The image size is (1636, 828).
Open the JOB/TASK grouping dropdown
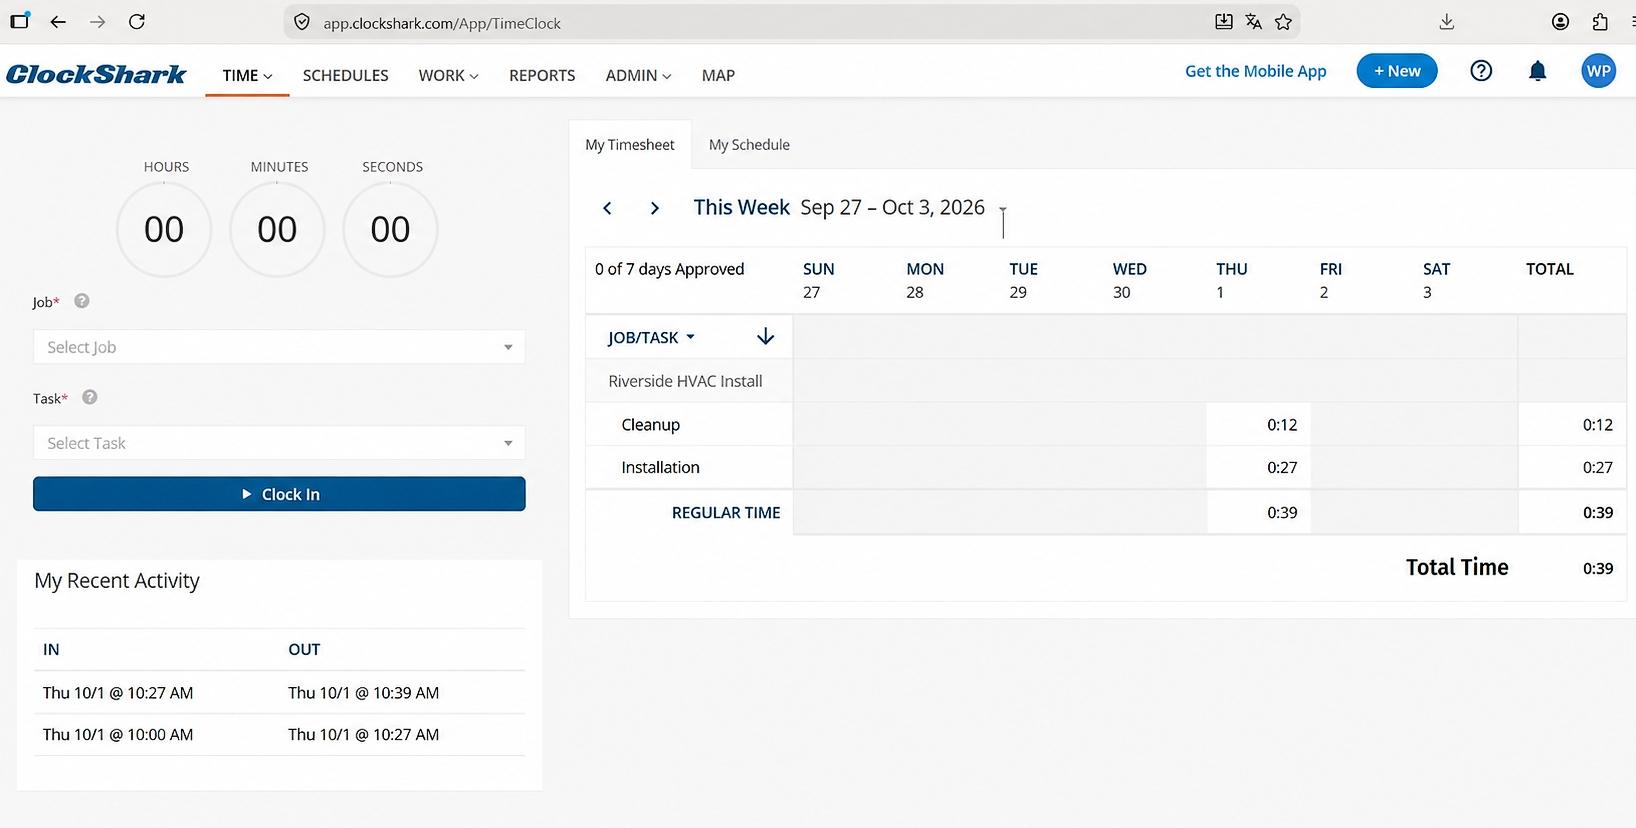click(651, 338)
